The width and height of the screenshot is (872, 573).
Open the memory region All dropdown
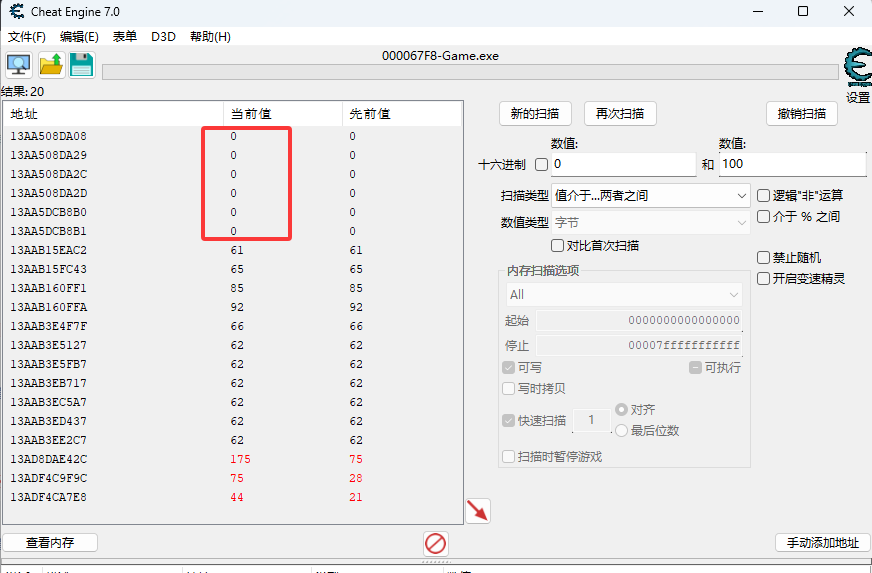click(x=624, y=295)
